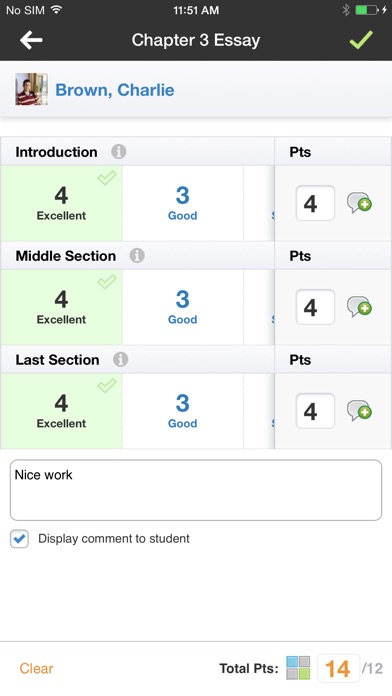Image resolution: width=392 pixels, height=696 pixels.
Task: Uncheck Display comment to student
Action: (x=20, y=539)
